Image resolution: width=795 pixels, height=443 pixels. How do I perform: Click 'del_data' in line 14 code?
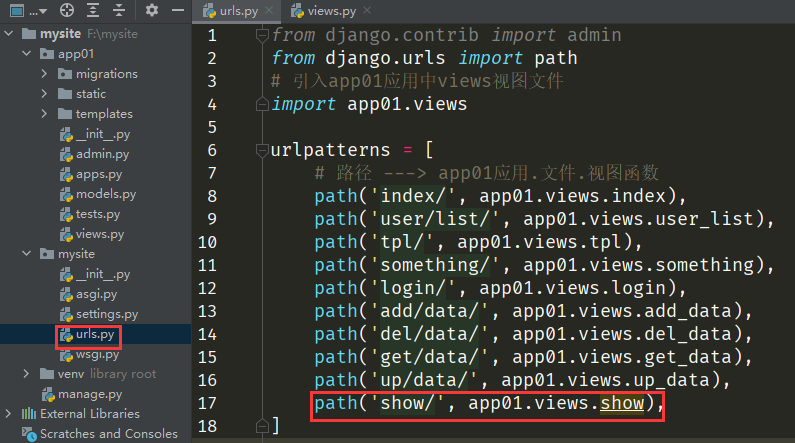pos(688,334)
